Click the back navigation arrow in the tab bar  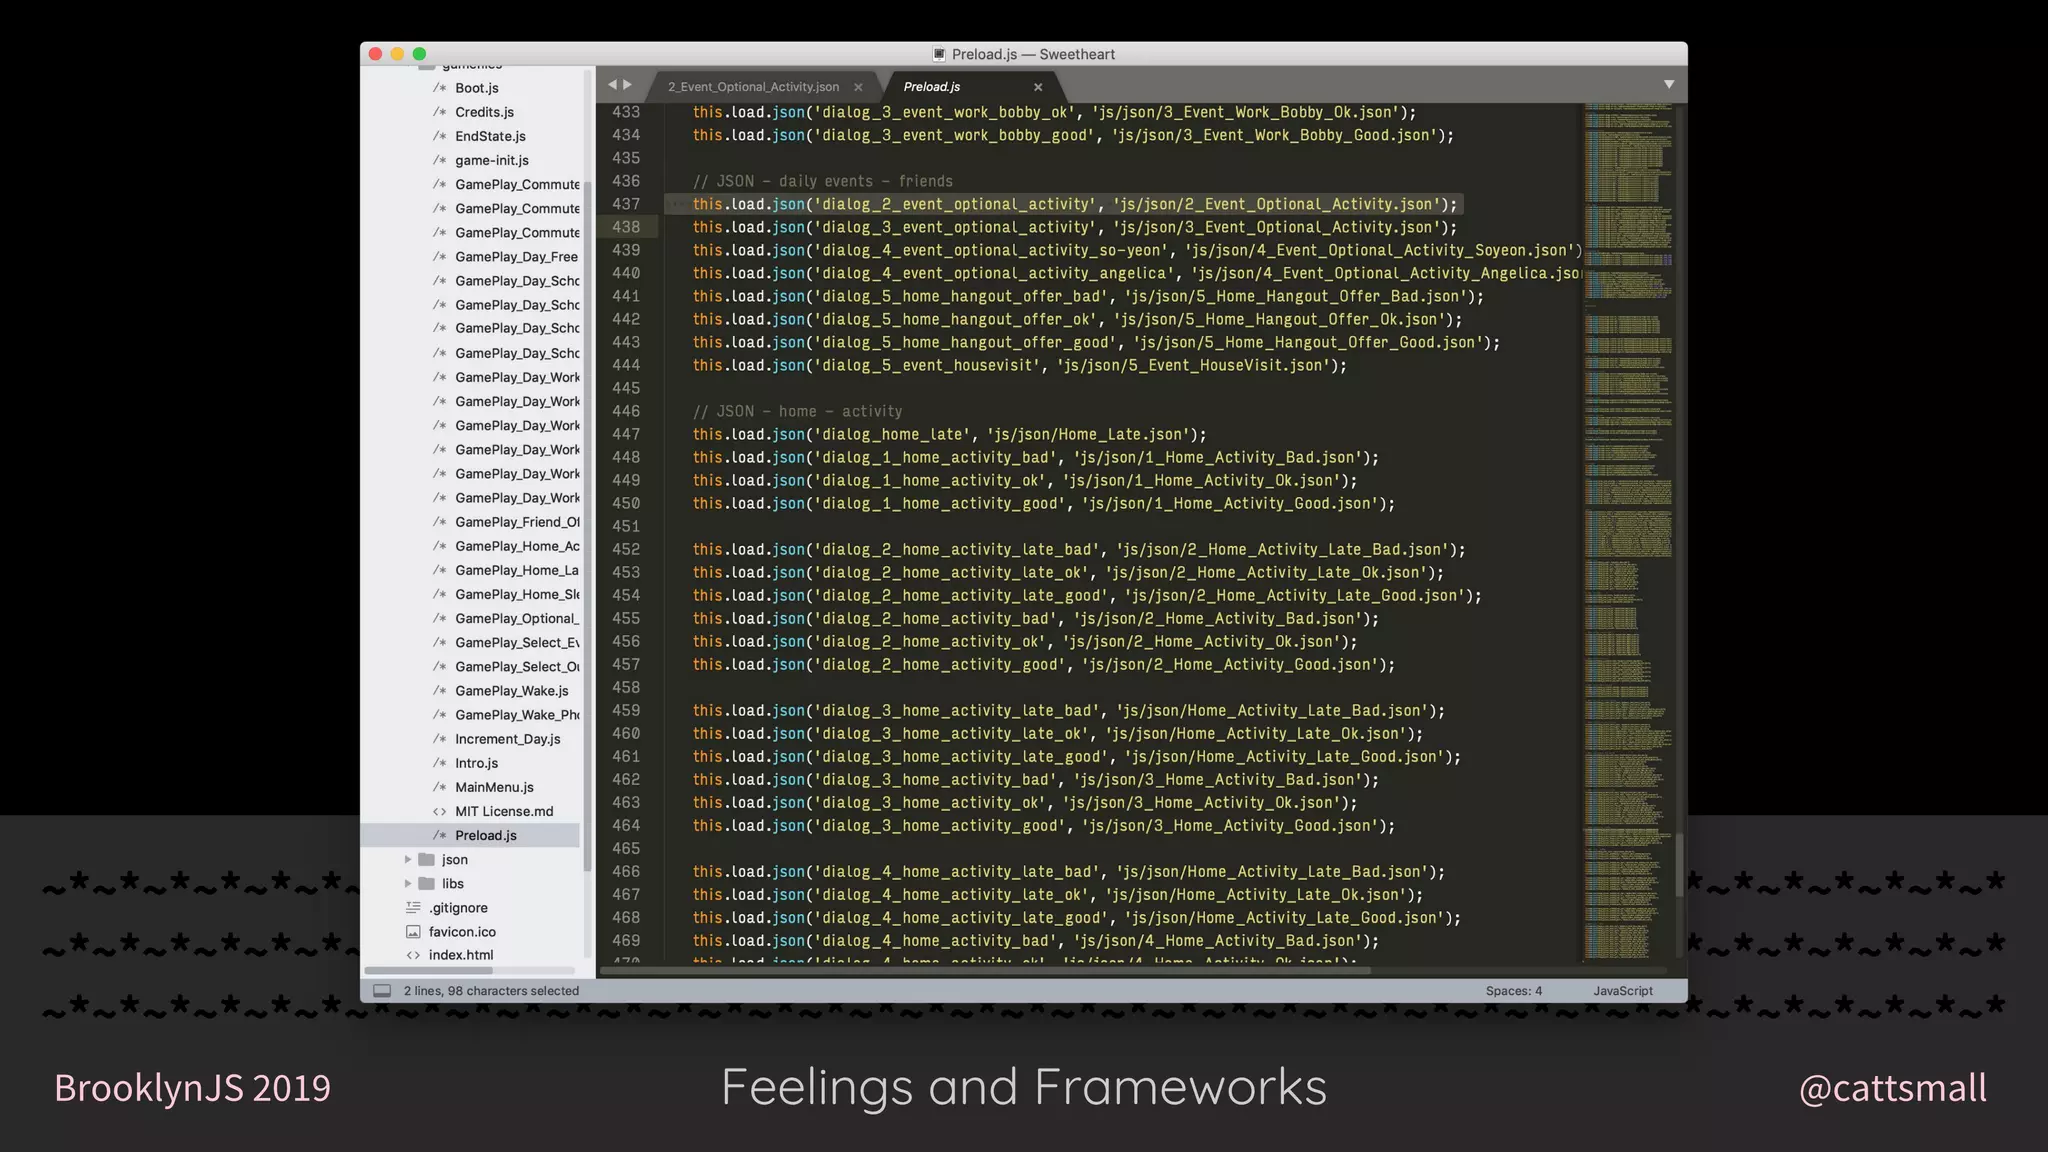point(612,85)
